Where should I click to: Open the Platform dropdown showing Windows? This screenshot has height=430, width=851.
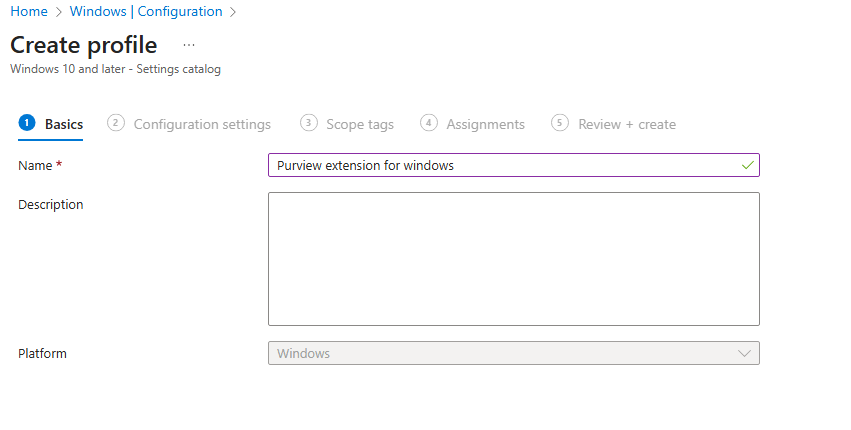[x=513, y=353]
